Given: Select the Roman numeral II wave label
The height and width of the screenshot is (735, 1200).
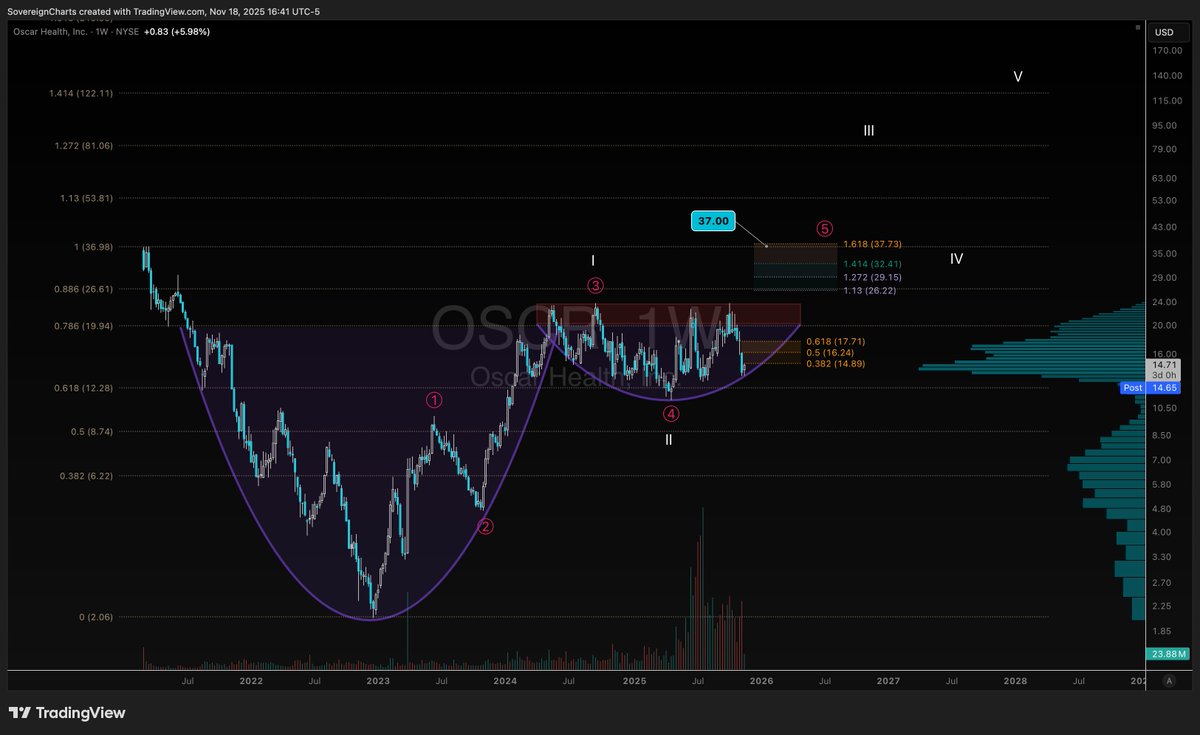Looking at the screenshot, I should 669,439.
